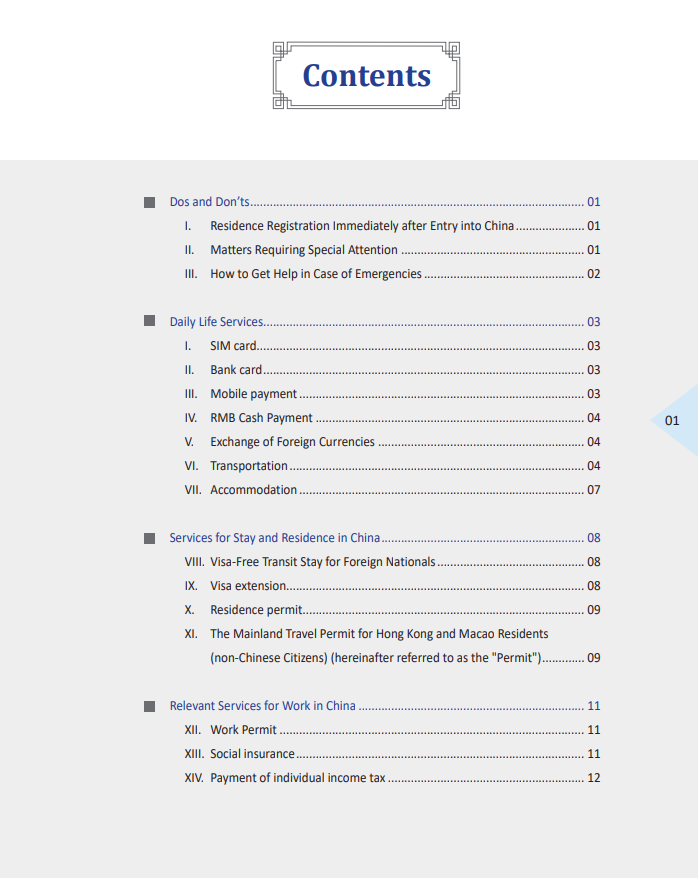Go to the Accommodation entry
The width and height of the screenshot is (698, 880).
click(x=253, y=490)
